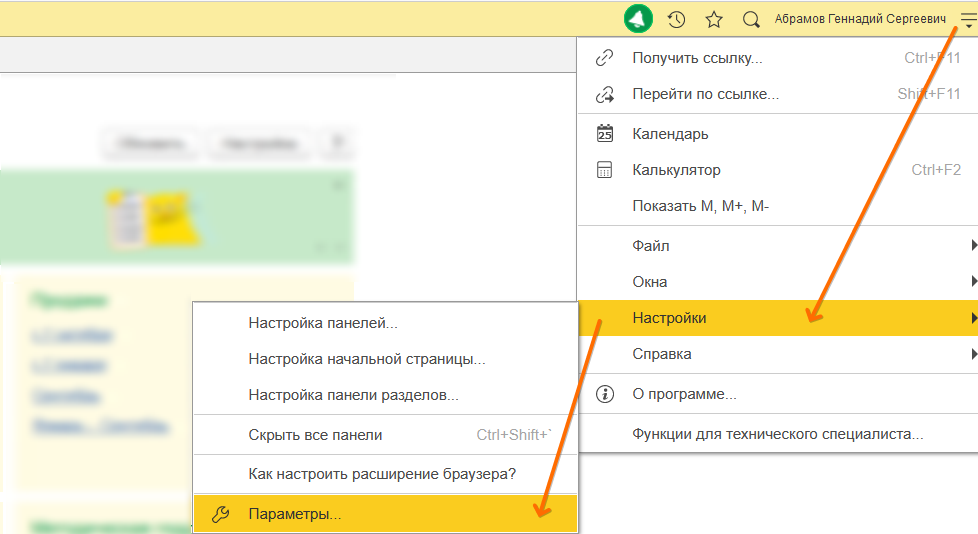Screen dimensions: 978x534
Task: Click user name Абрамов Геннадий Сергеевич
Action: coord(860,19)
